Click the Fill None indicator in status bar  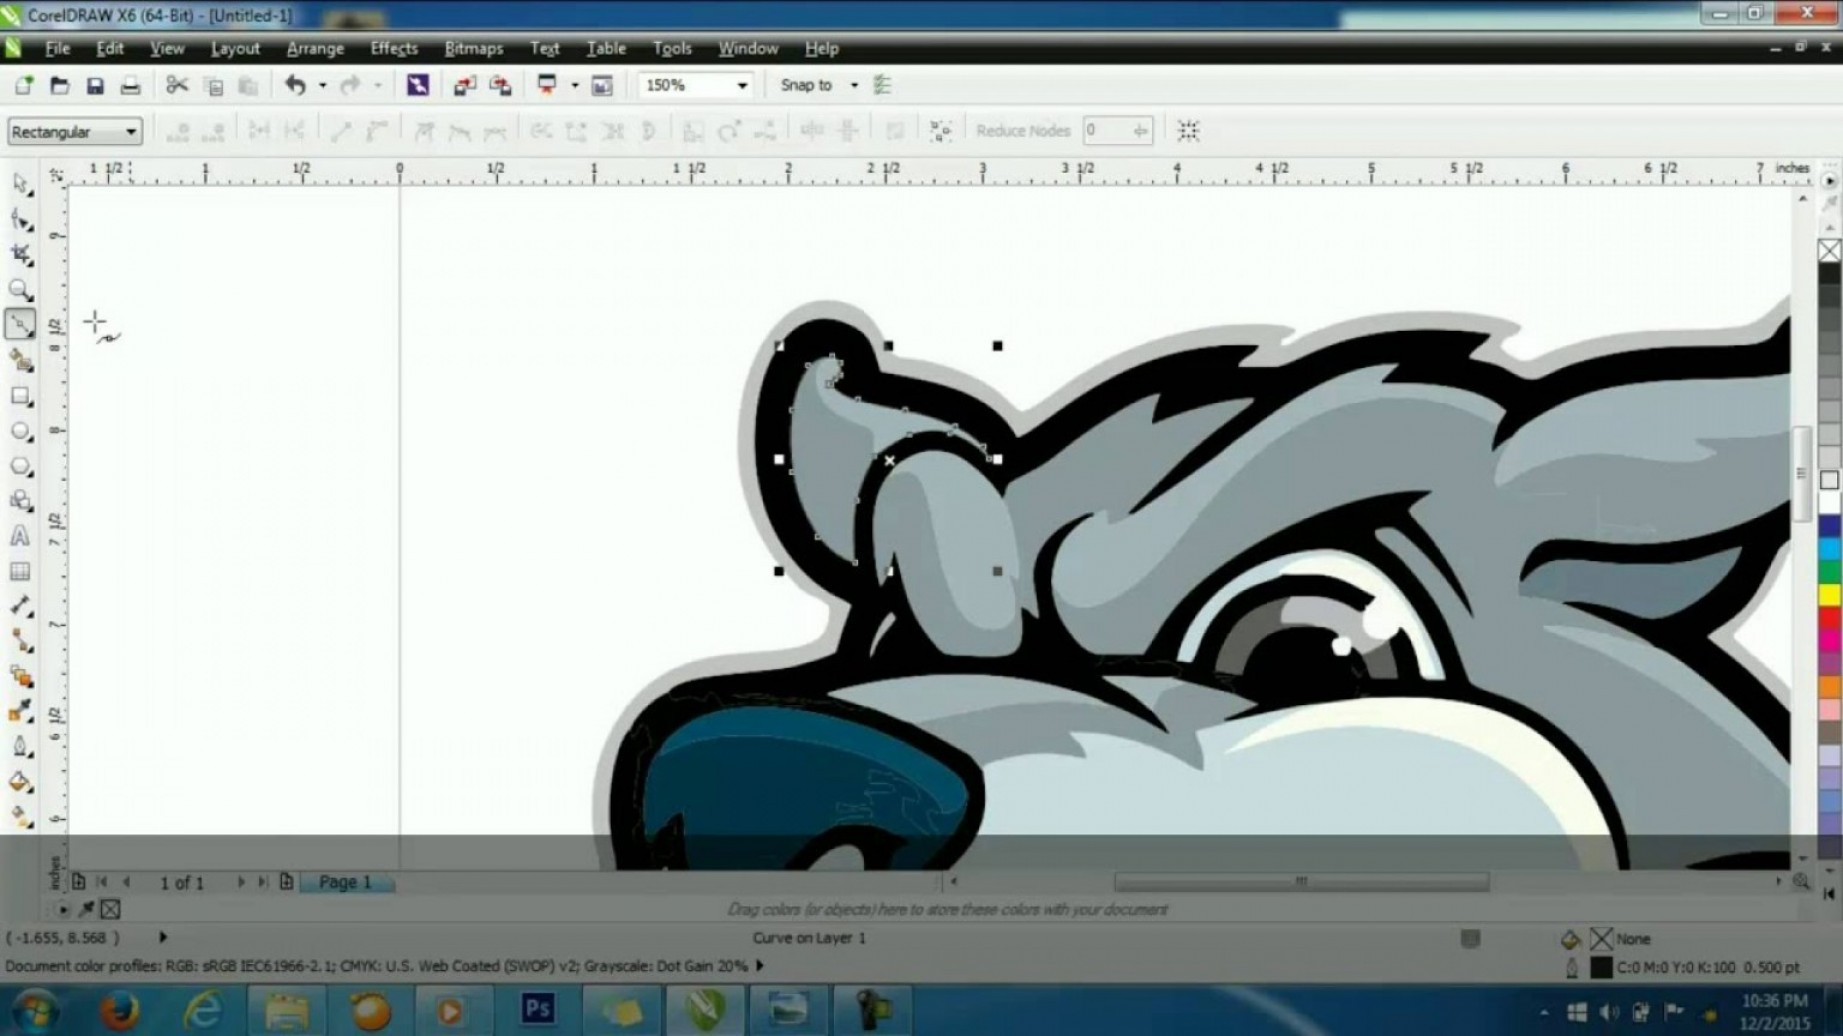1602,939
